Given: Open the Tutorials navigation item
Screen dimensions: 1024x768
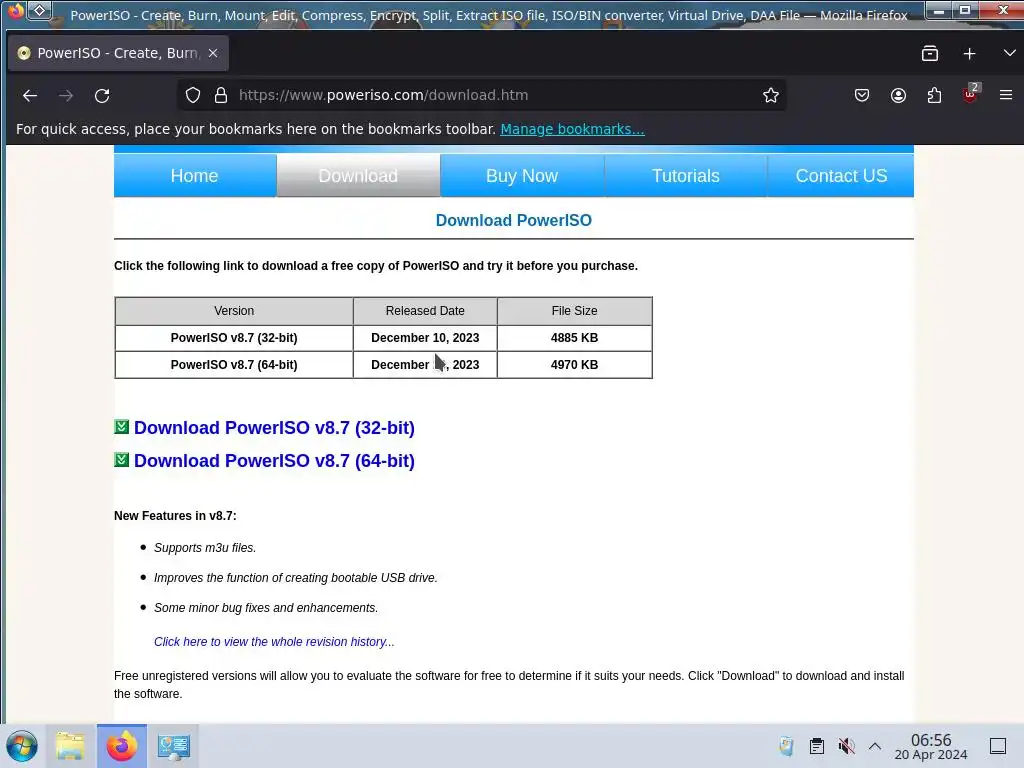Looking at the screenshot, I should (x=686, y=176).
